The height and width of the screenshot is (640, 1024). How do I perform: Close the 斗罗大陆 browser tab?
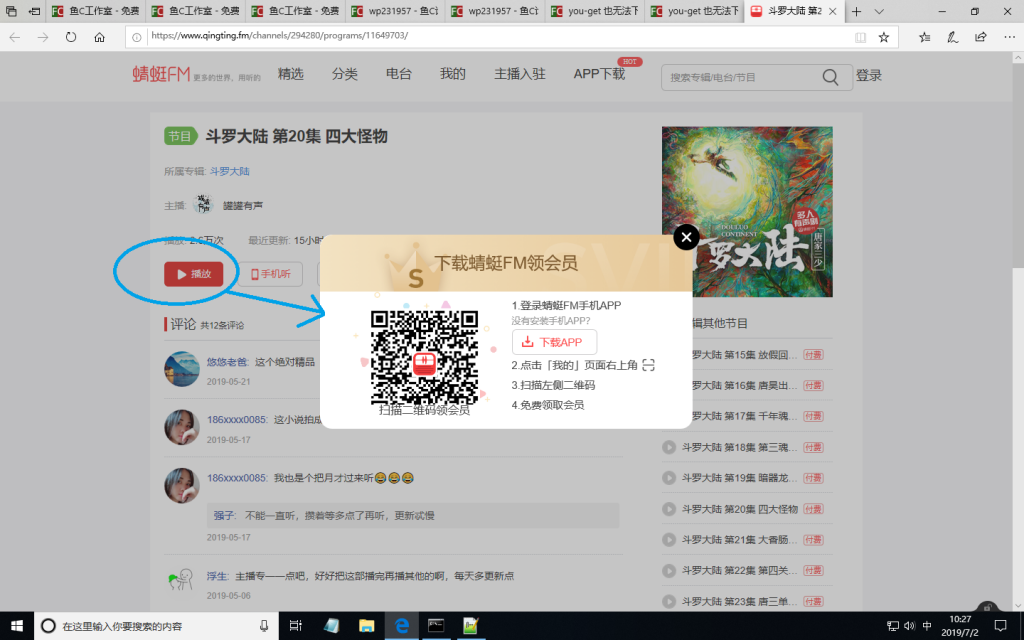(833, 11)
